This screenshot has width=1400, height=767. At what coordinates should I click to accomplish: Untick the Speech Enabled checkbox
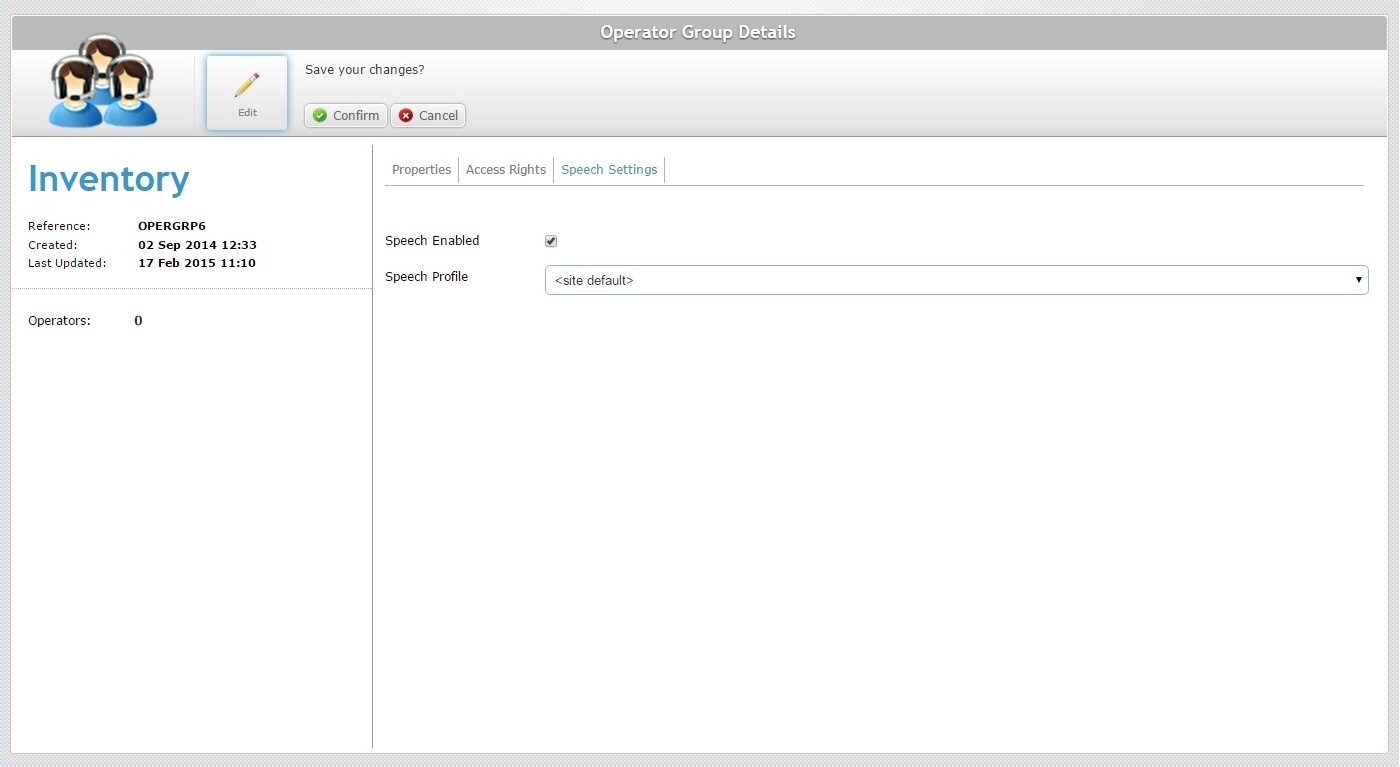(551, 241)
